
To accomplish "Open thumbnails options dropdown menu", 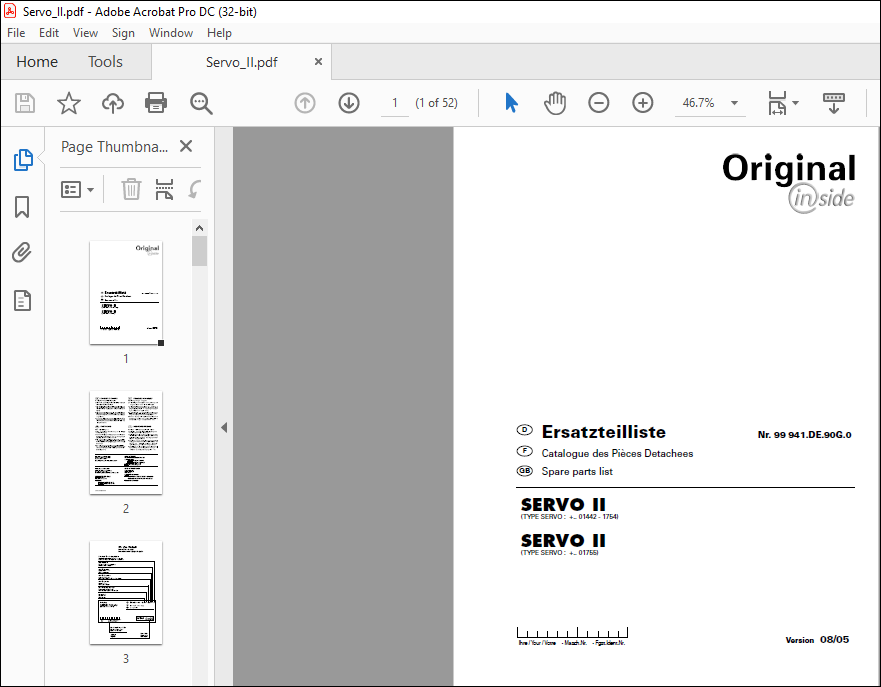I will (x=77, y=190).
